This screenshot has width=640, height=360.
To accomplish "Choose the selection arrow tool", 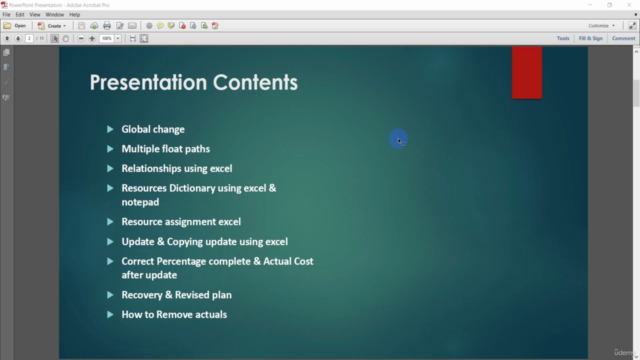I will (54, 38).
